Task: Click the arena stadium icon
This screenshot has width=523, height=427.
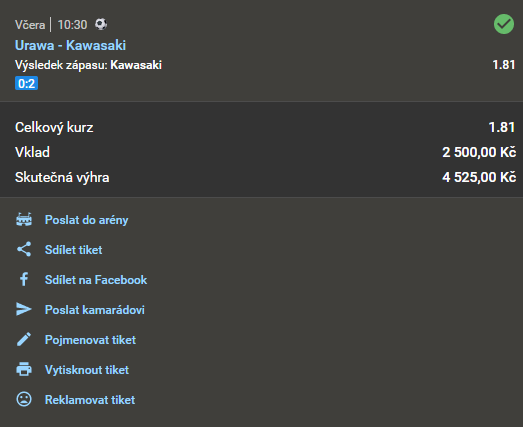Action: pyautogui.click(x=24, y=220)
